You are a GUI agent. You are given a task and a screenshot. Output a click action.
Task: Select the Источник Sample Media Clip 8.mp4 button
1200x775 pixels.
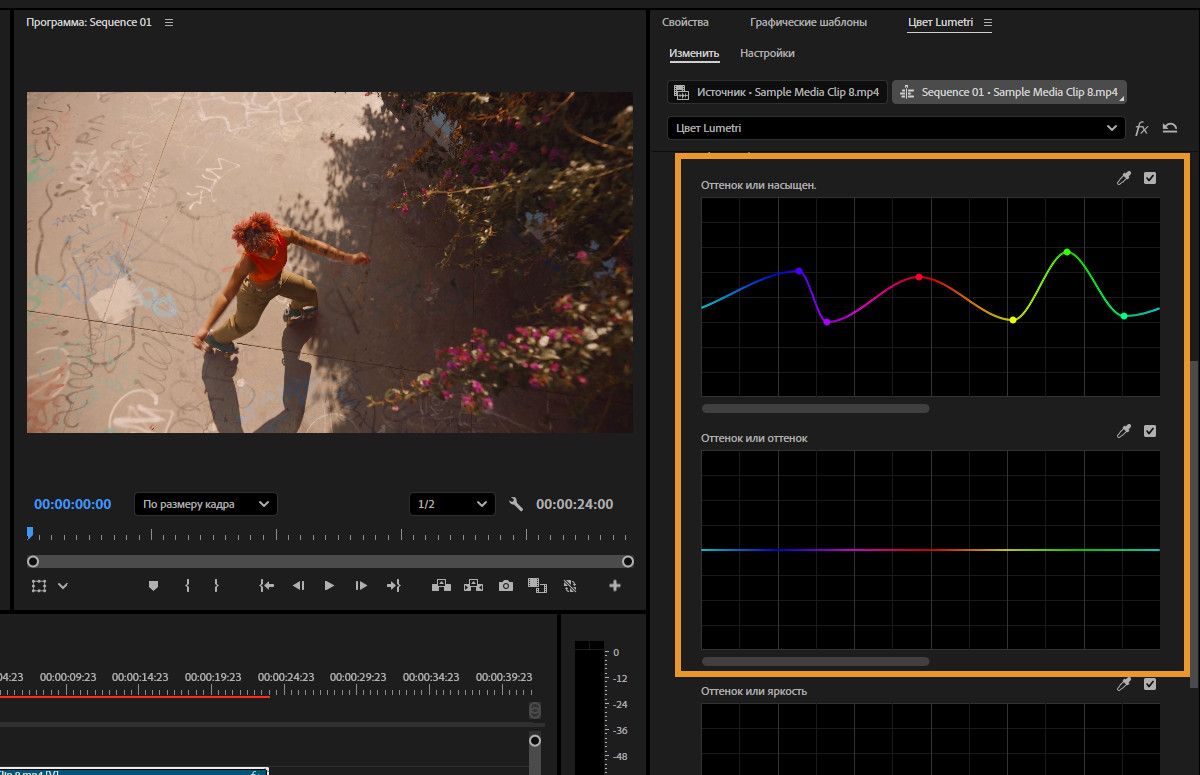[777, 92]
